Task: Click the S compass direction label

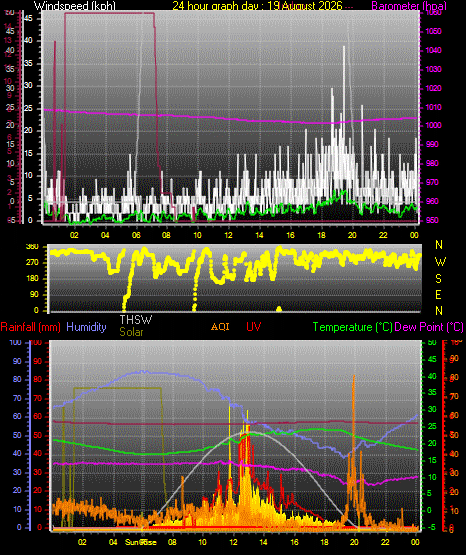Action: point(438,279)
